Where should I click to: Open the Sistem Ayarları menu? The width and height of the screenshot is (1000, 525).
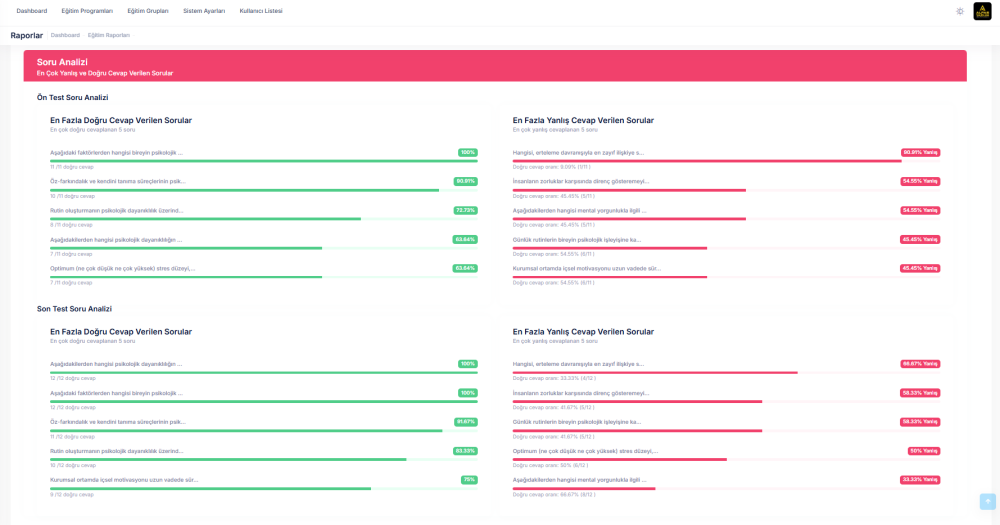pyautogui.click(x=204, y=11)
